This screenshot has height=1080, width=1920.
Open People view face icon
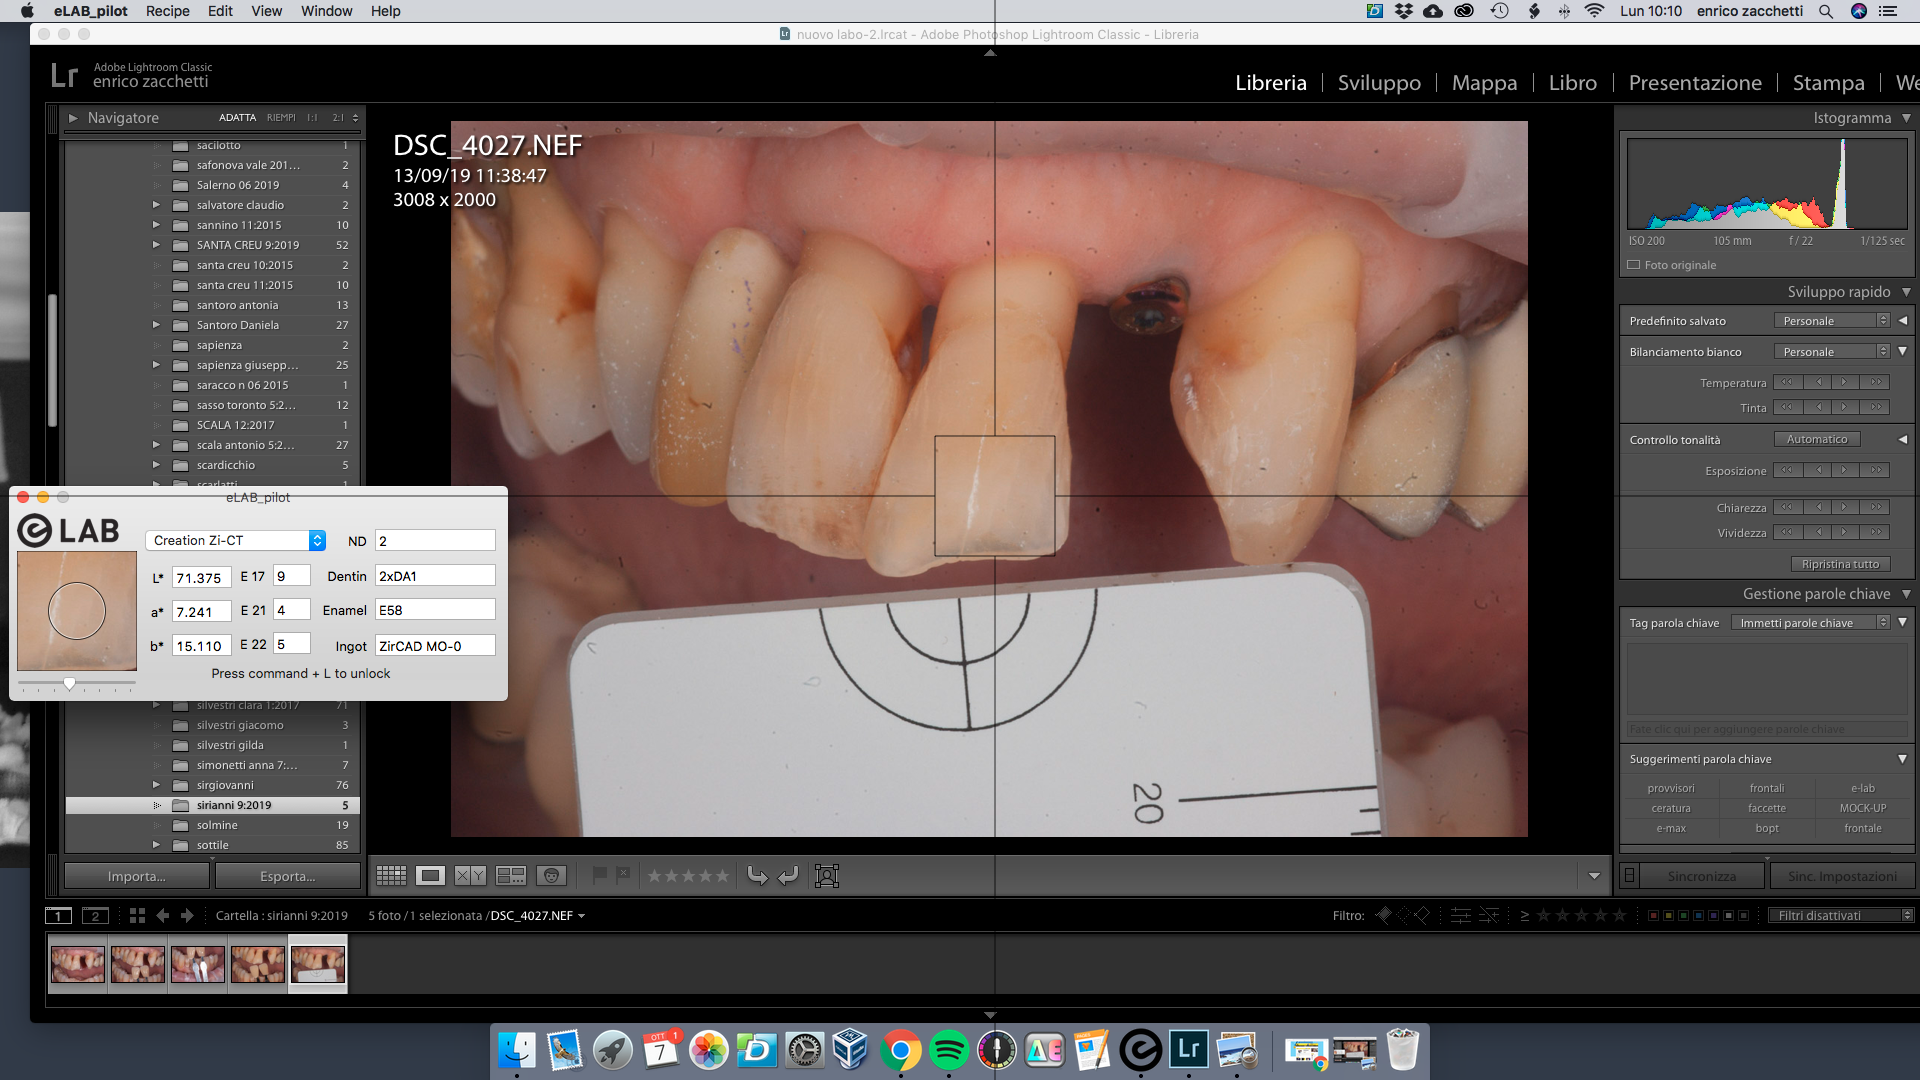tap(551, 876)
